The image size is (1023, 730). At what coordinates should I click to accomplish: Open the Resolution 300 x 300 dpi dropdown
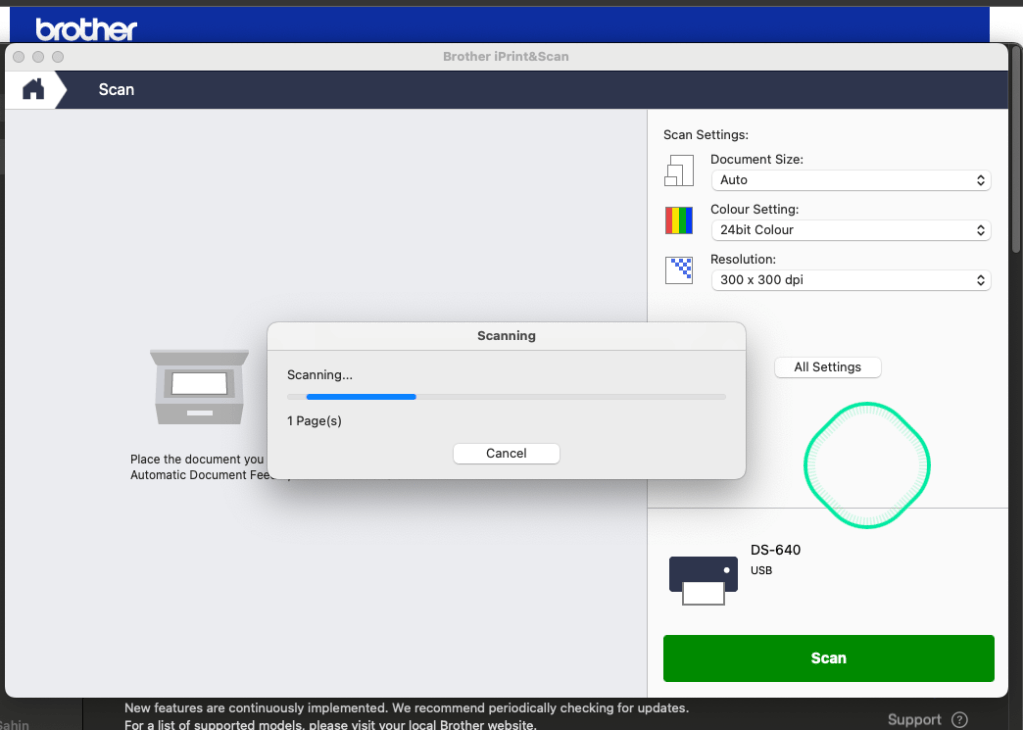[851, 280]
